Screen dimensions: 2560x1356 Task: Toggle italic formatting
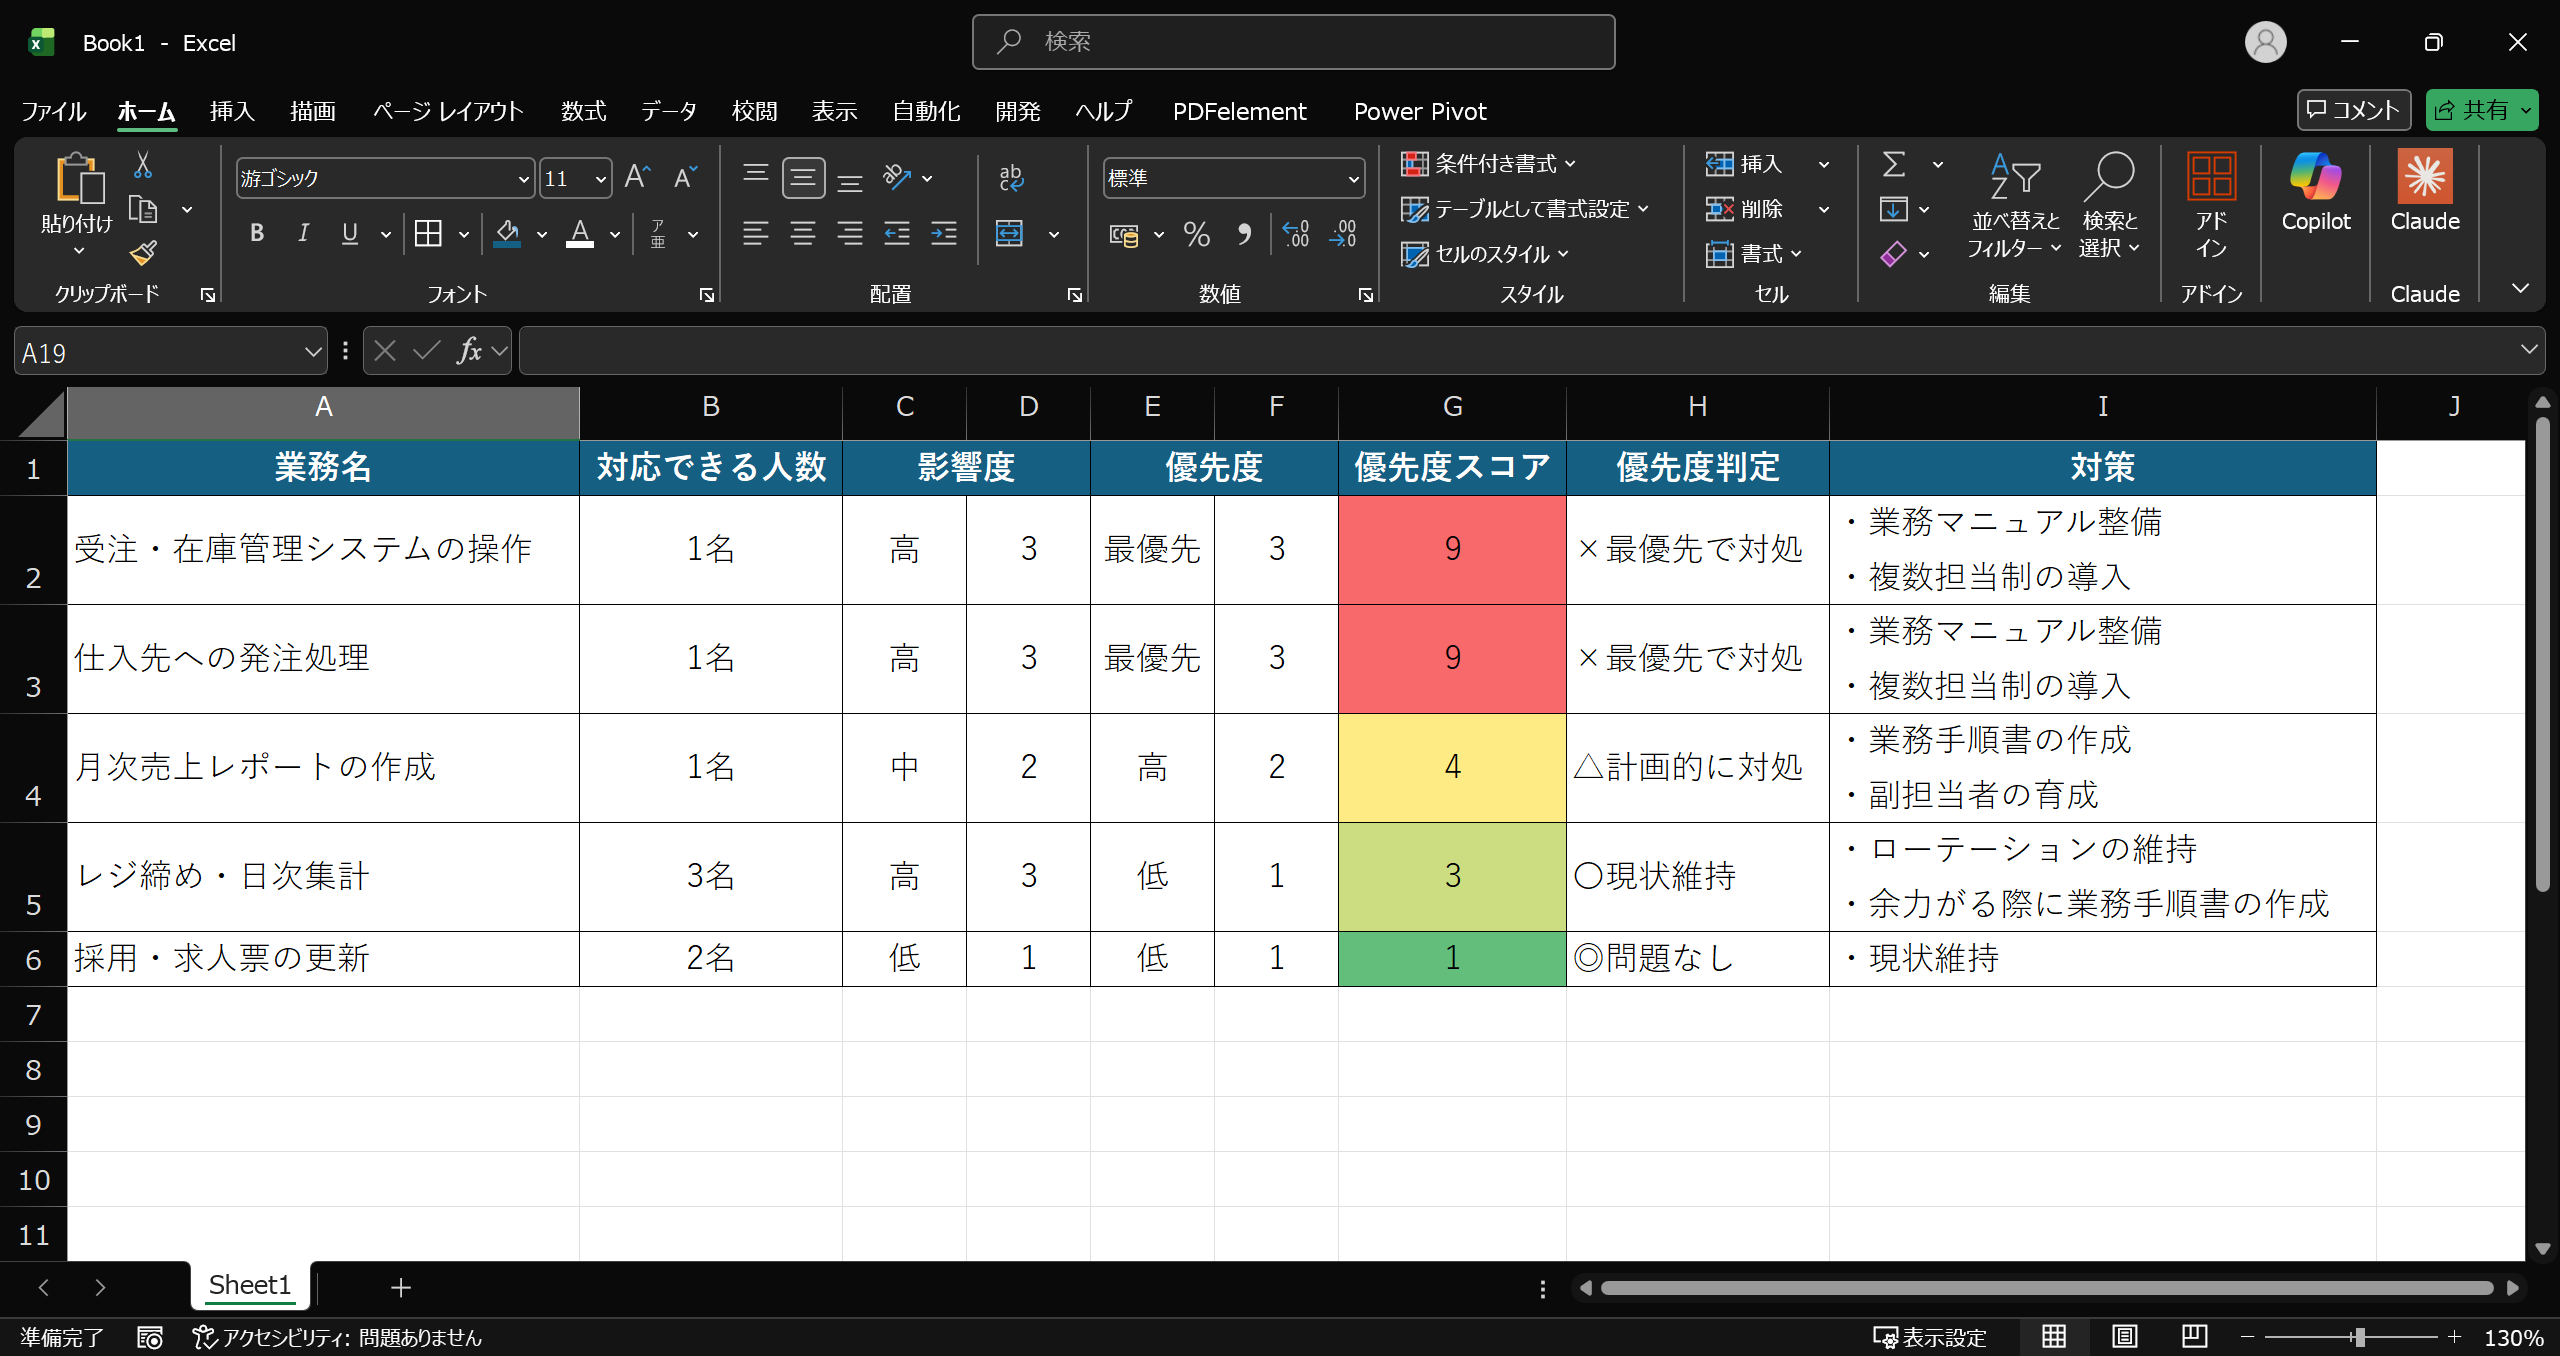click(303, 234)
